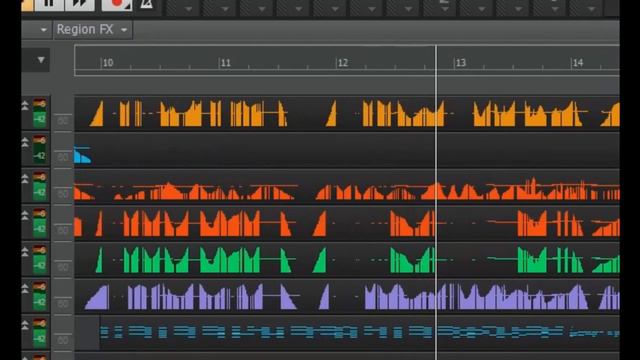Screen dimensions: 640x360
Task: Open the triangle dropdown left of the ruler
Action: pos(41,60)
